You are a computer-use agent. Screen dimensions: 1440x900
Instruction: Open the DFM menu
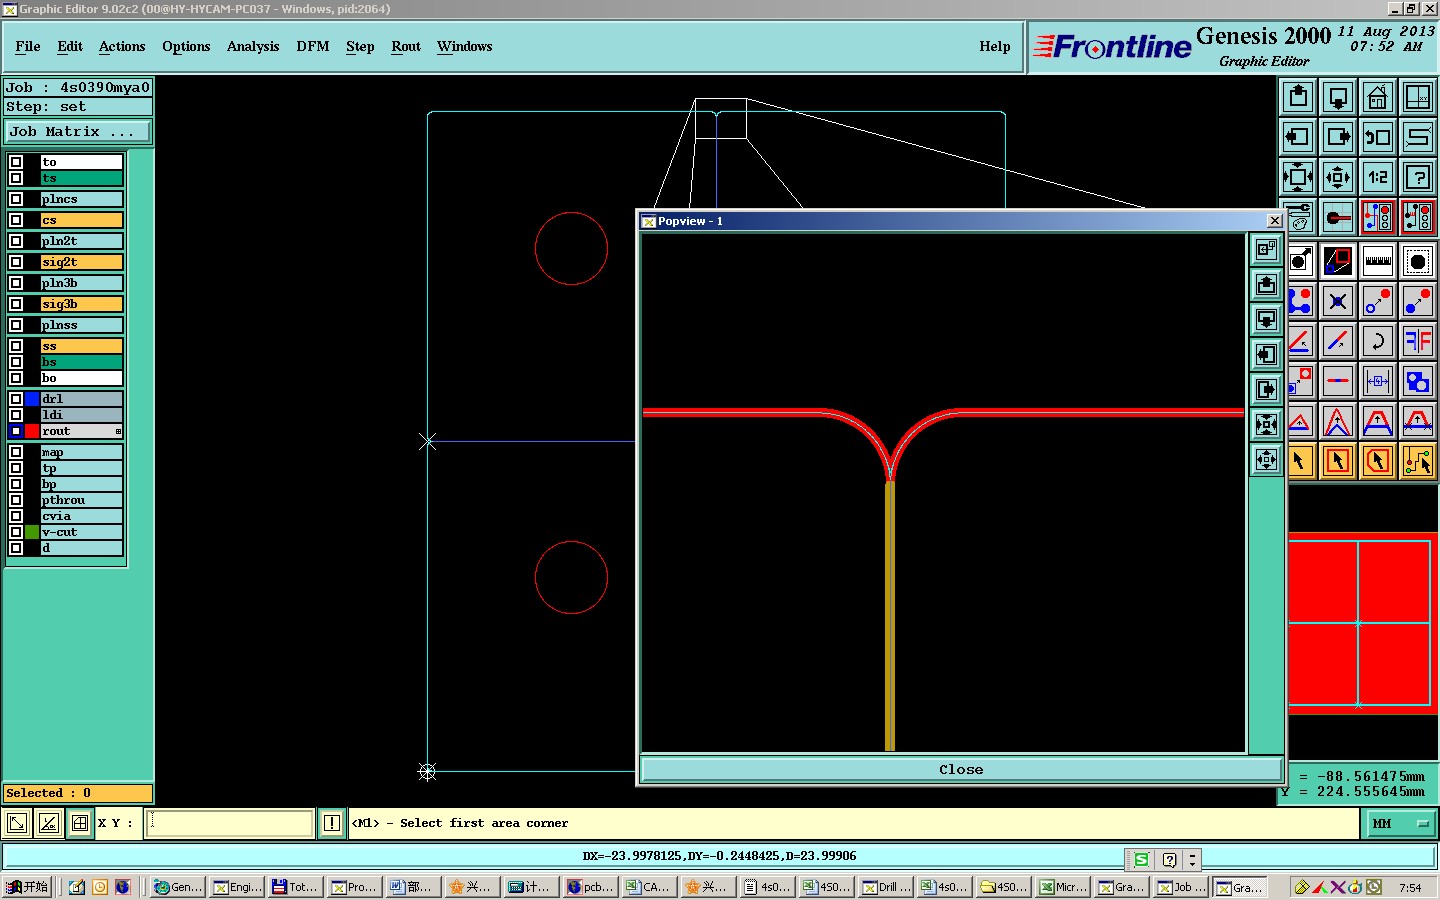pyautogui.click(x=313, y=46)
